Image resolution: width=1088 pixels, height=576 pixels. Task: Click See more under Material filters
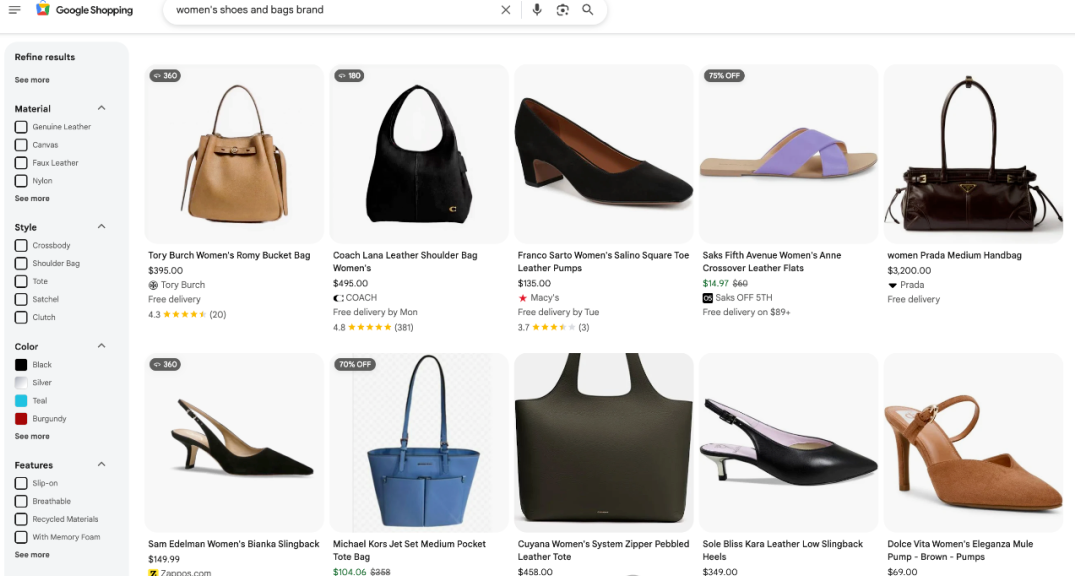click(x=32, y=199)
